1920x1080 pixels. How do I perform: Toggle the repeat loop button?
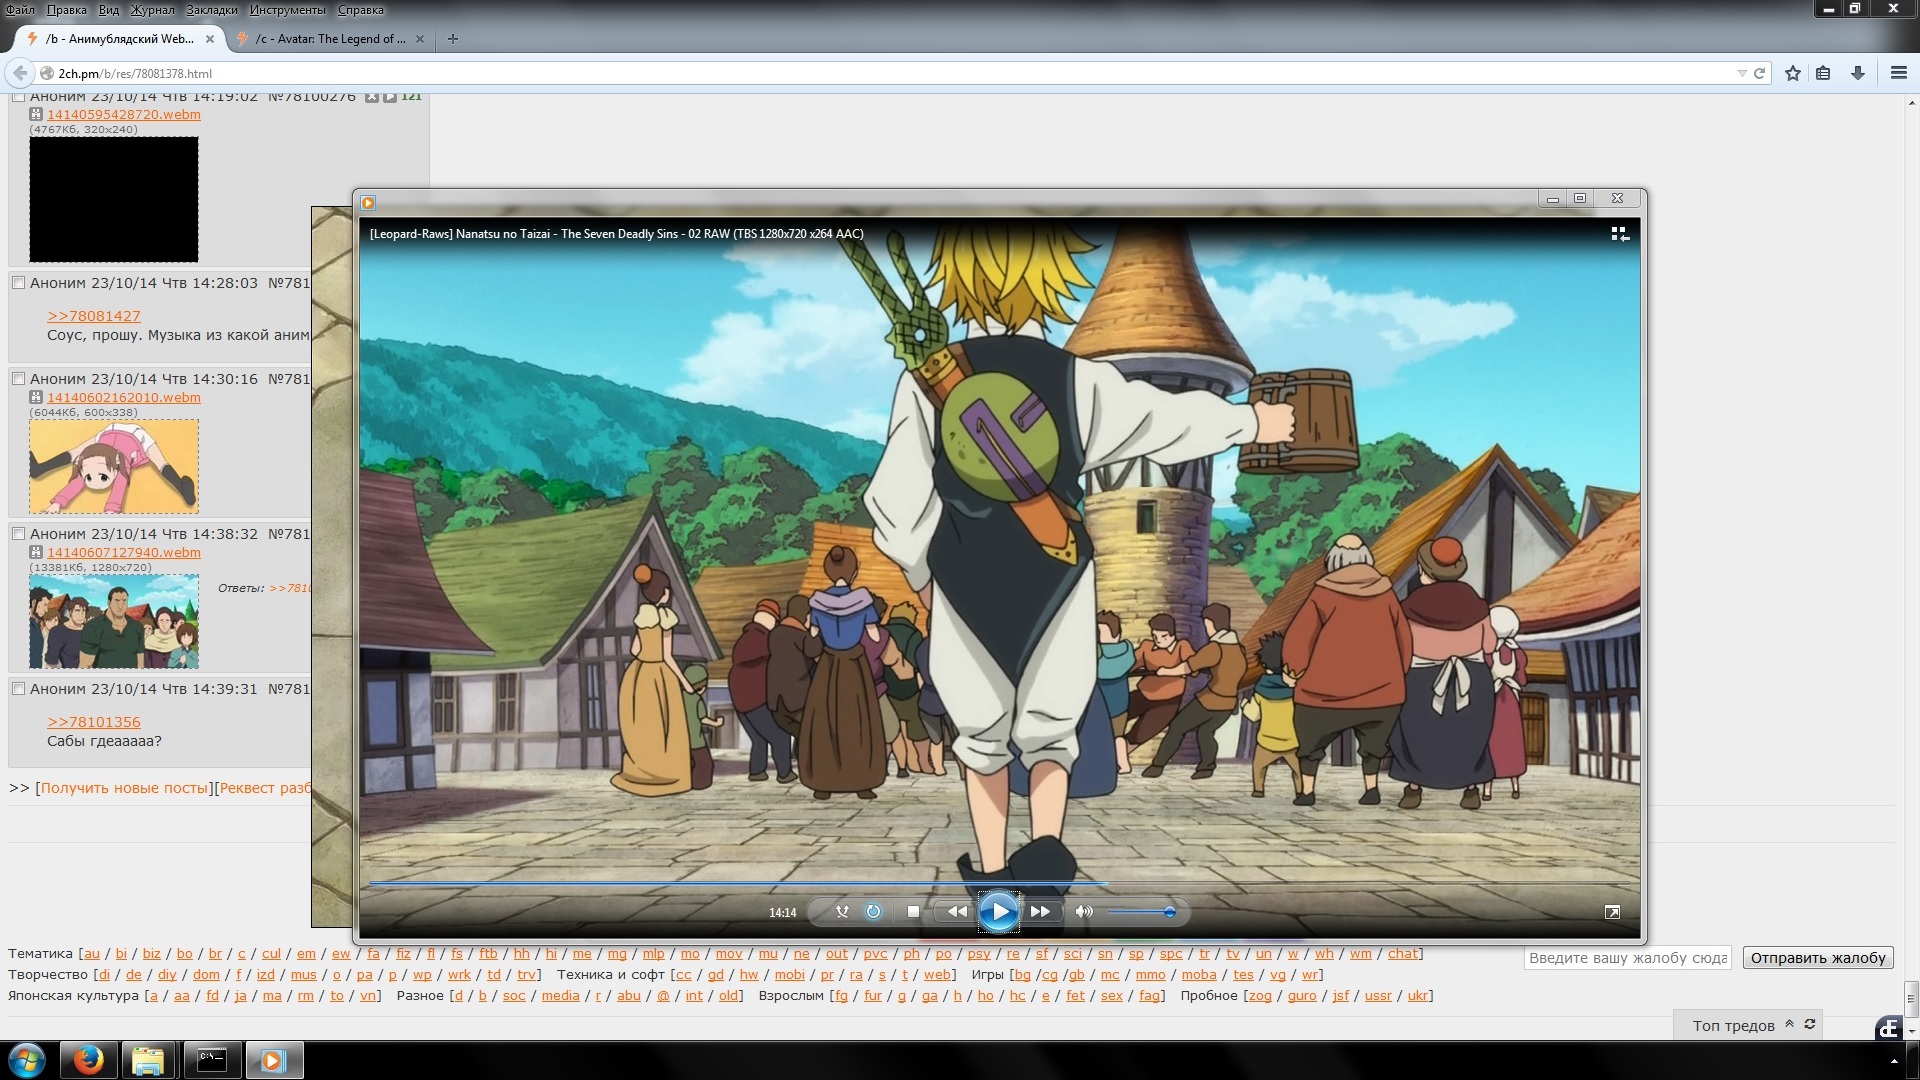click(873, 911)
